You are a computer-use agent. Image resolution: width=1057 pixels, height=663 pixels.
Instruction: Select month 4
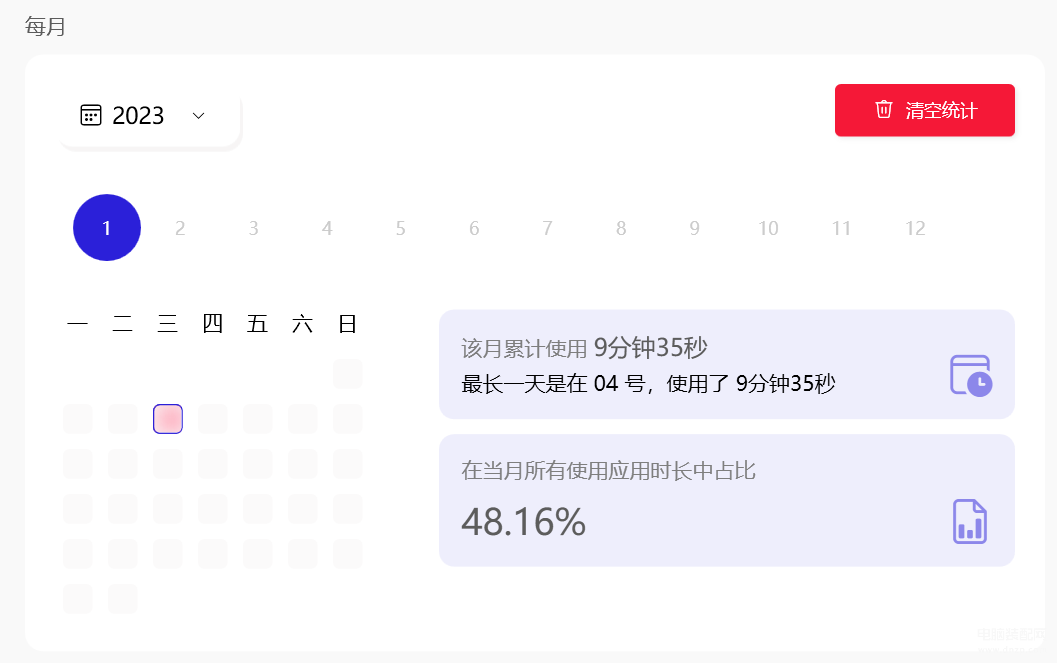327,228
